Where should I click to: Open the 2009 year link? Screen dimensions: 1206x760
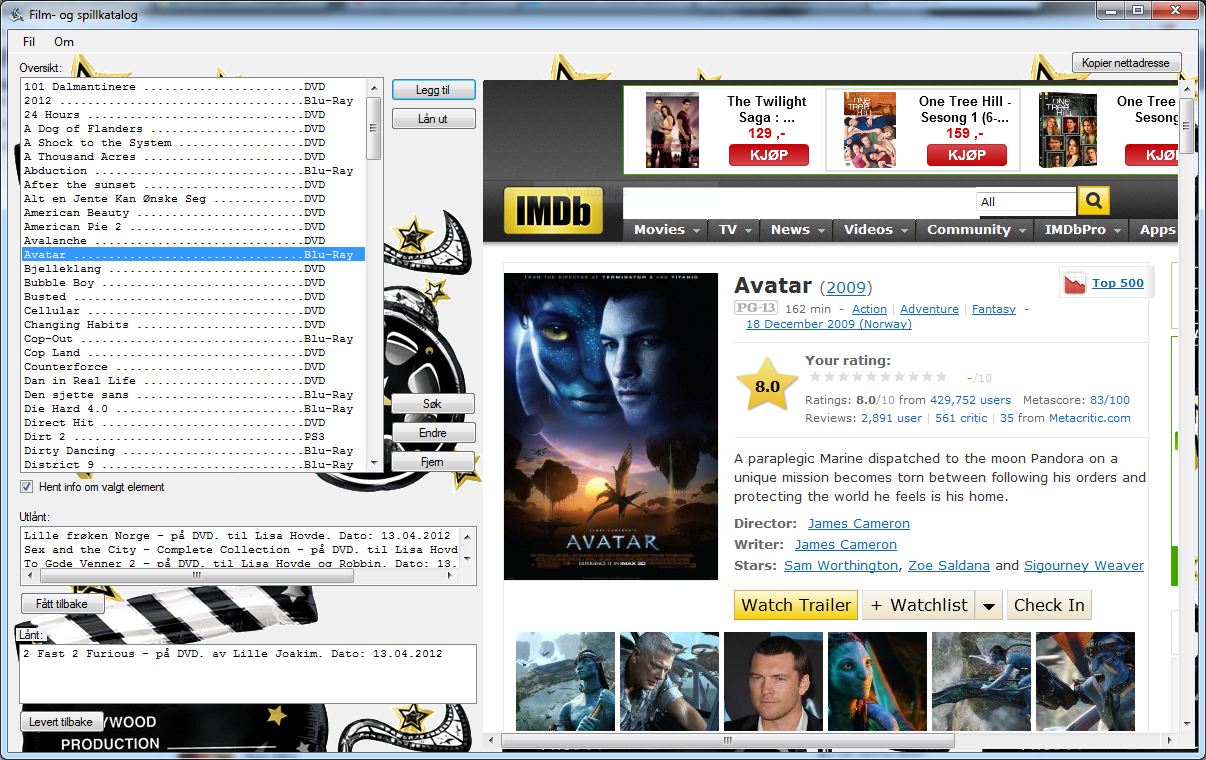(845, 287)
